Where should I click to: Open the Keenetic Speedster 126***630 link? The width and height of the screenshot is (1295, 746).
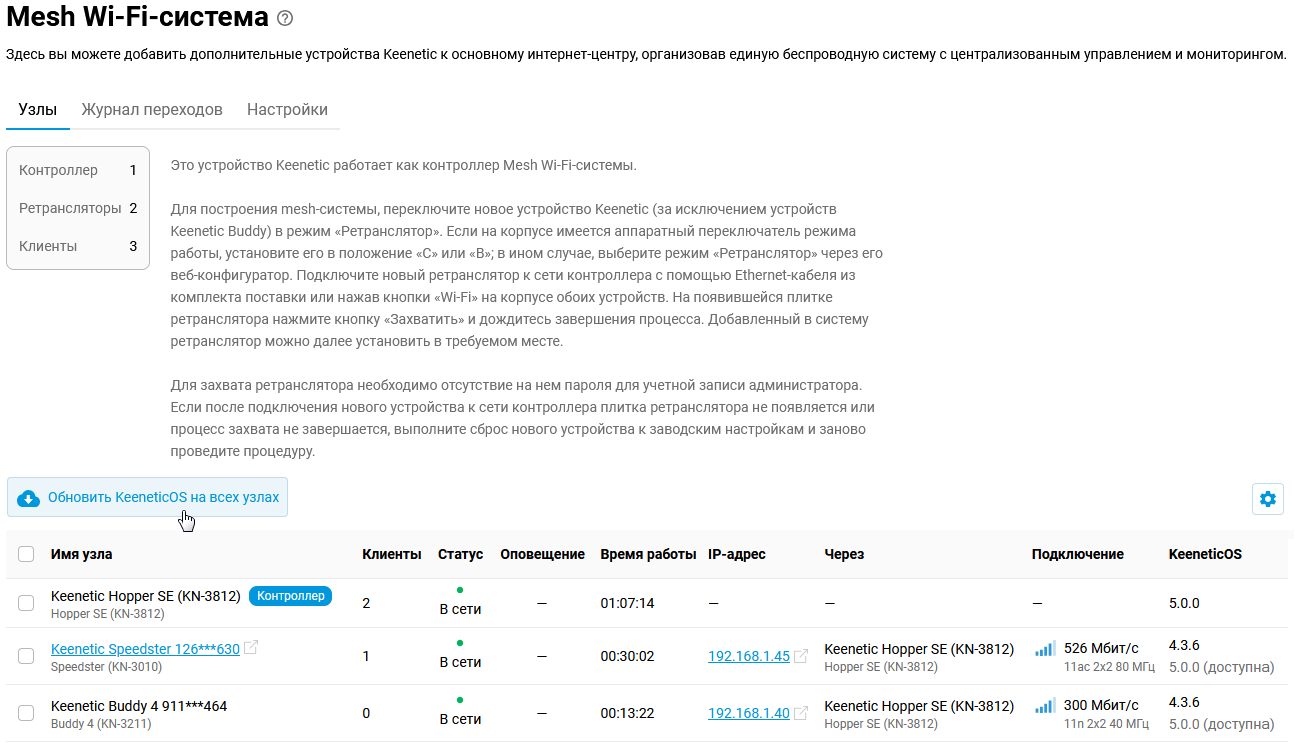pyautogui.click(x=145, y=649)
